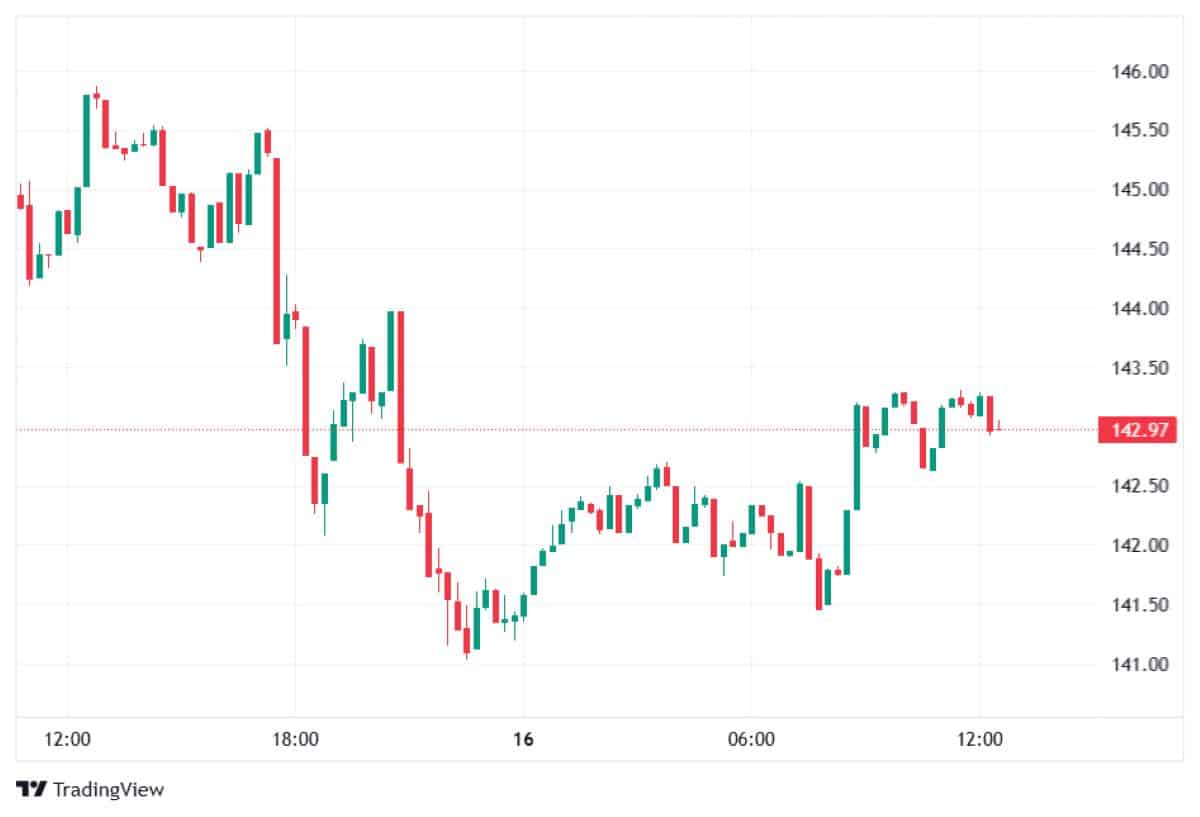1200x817 pixels.
Task: Click the 18:00 time axis label
Action: click(x=295, y=740)
